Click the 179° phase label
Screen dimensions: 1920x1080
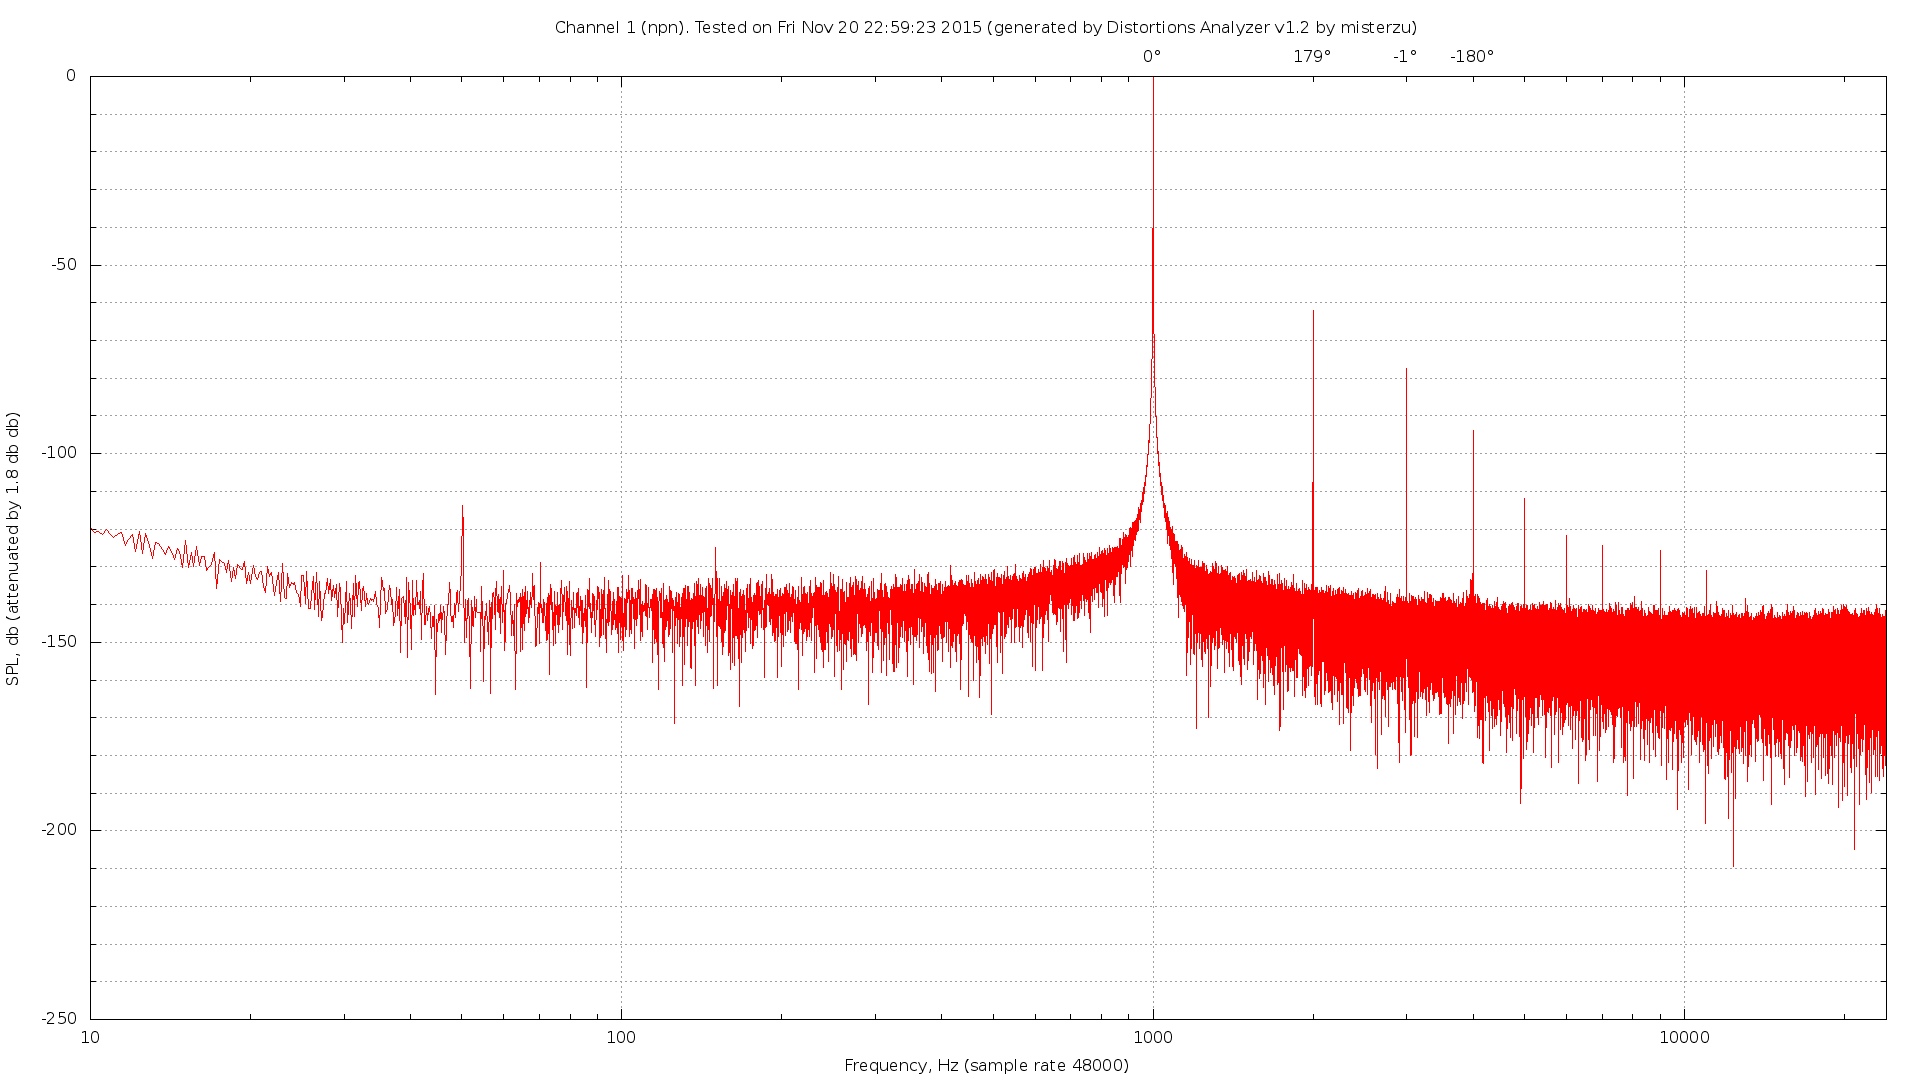point(1312,57)
